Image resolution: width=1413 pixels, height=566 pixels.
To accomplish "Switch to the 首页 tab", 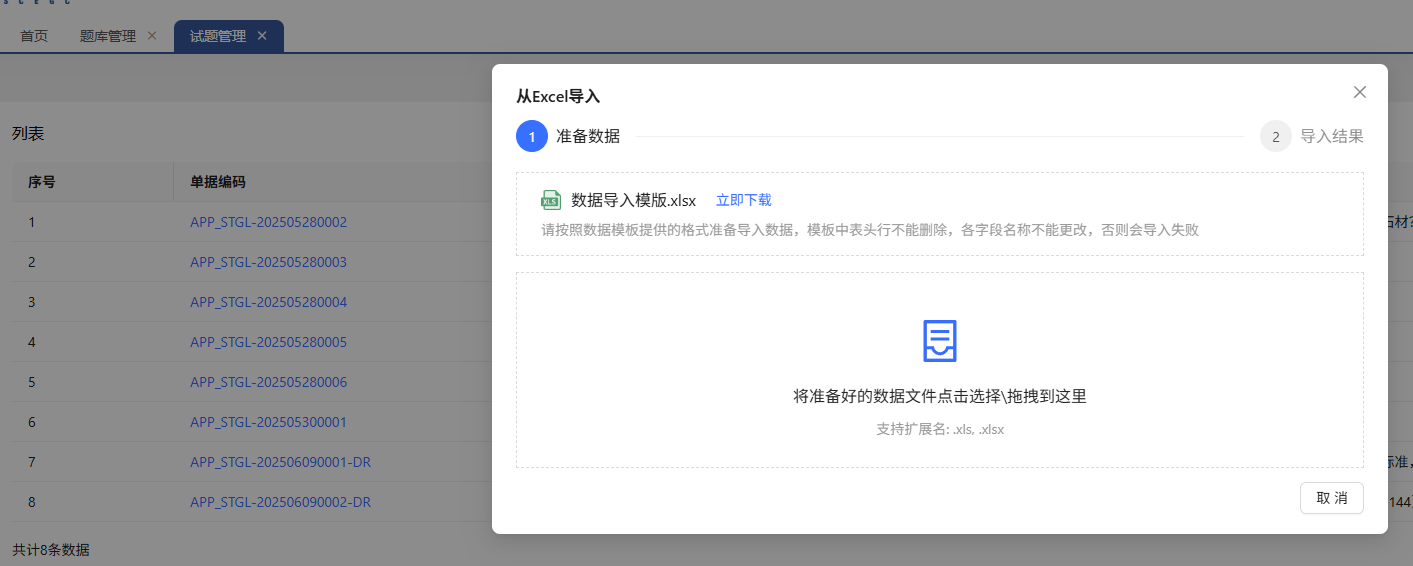I will pos(34,36).
